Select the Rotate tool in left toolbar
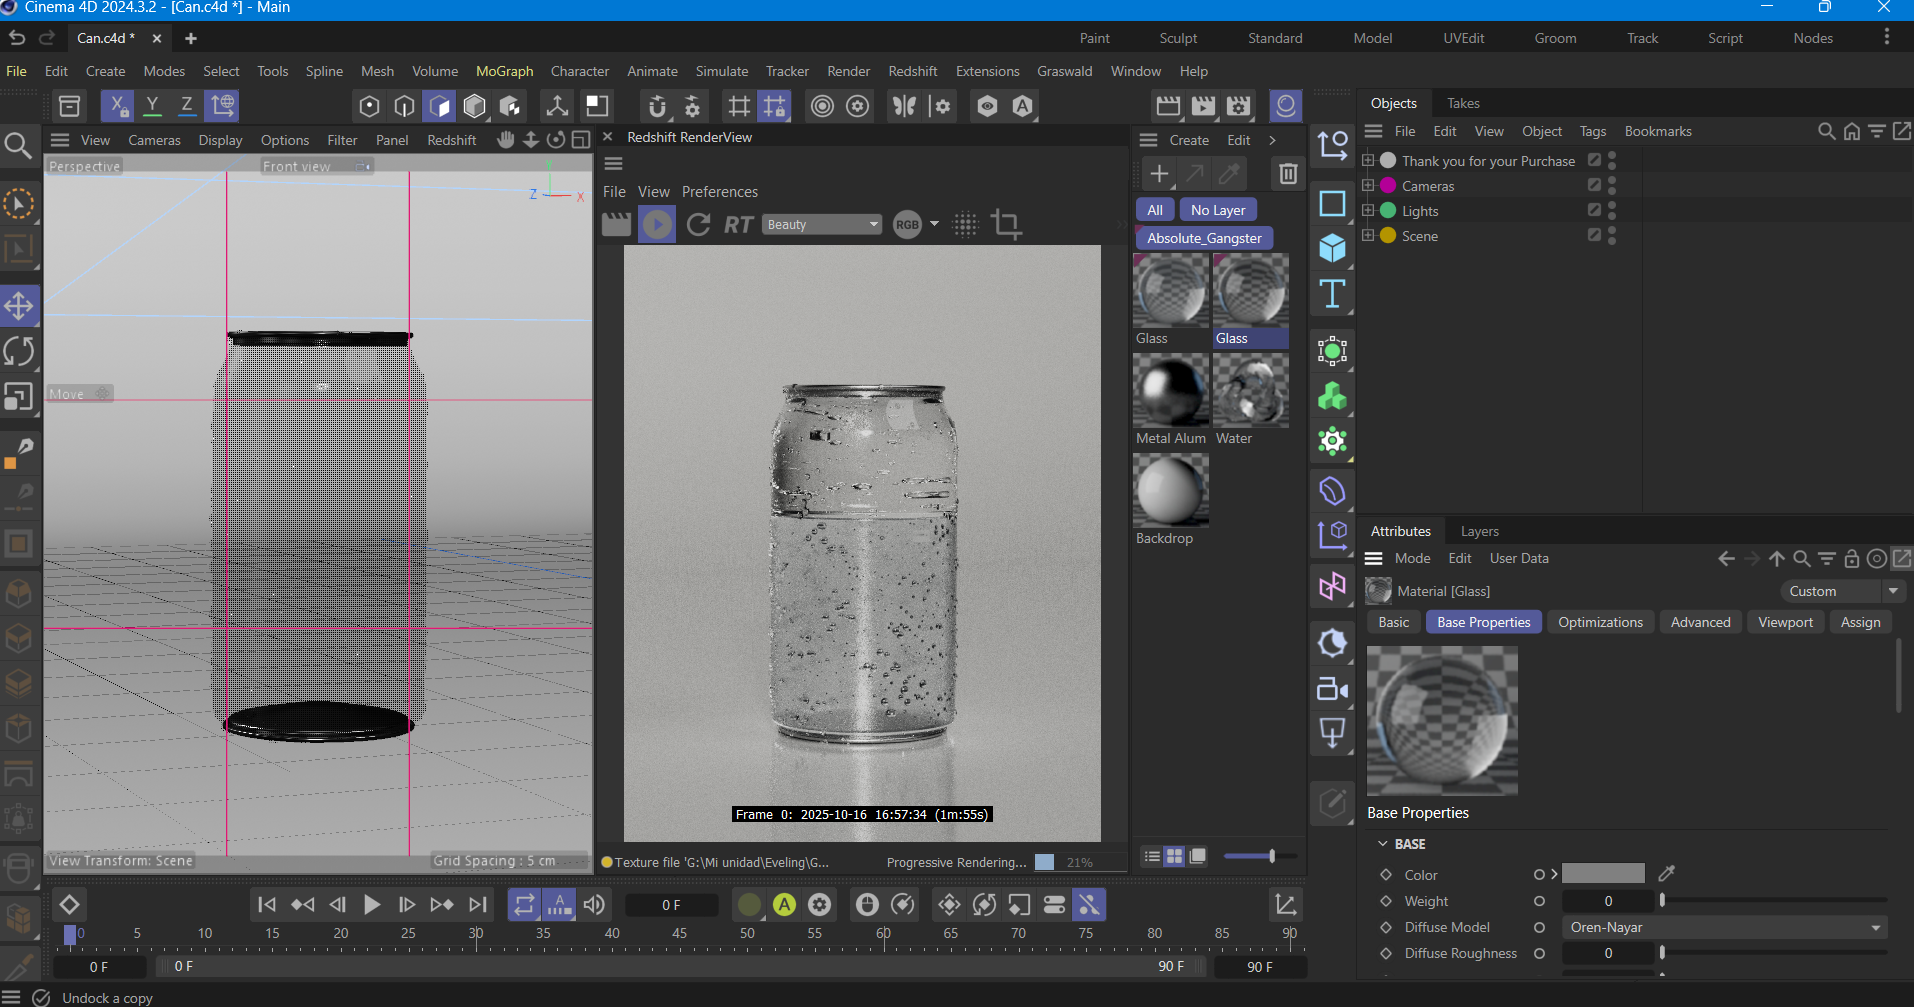The height and width of the screenshot is (1007, 1914). point(19,351)
